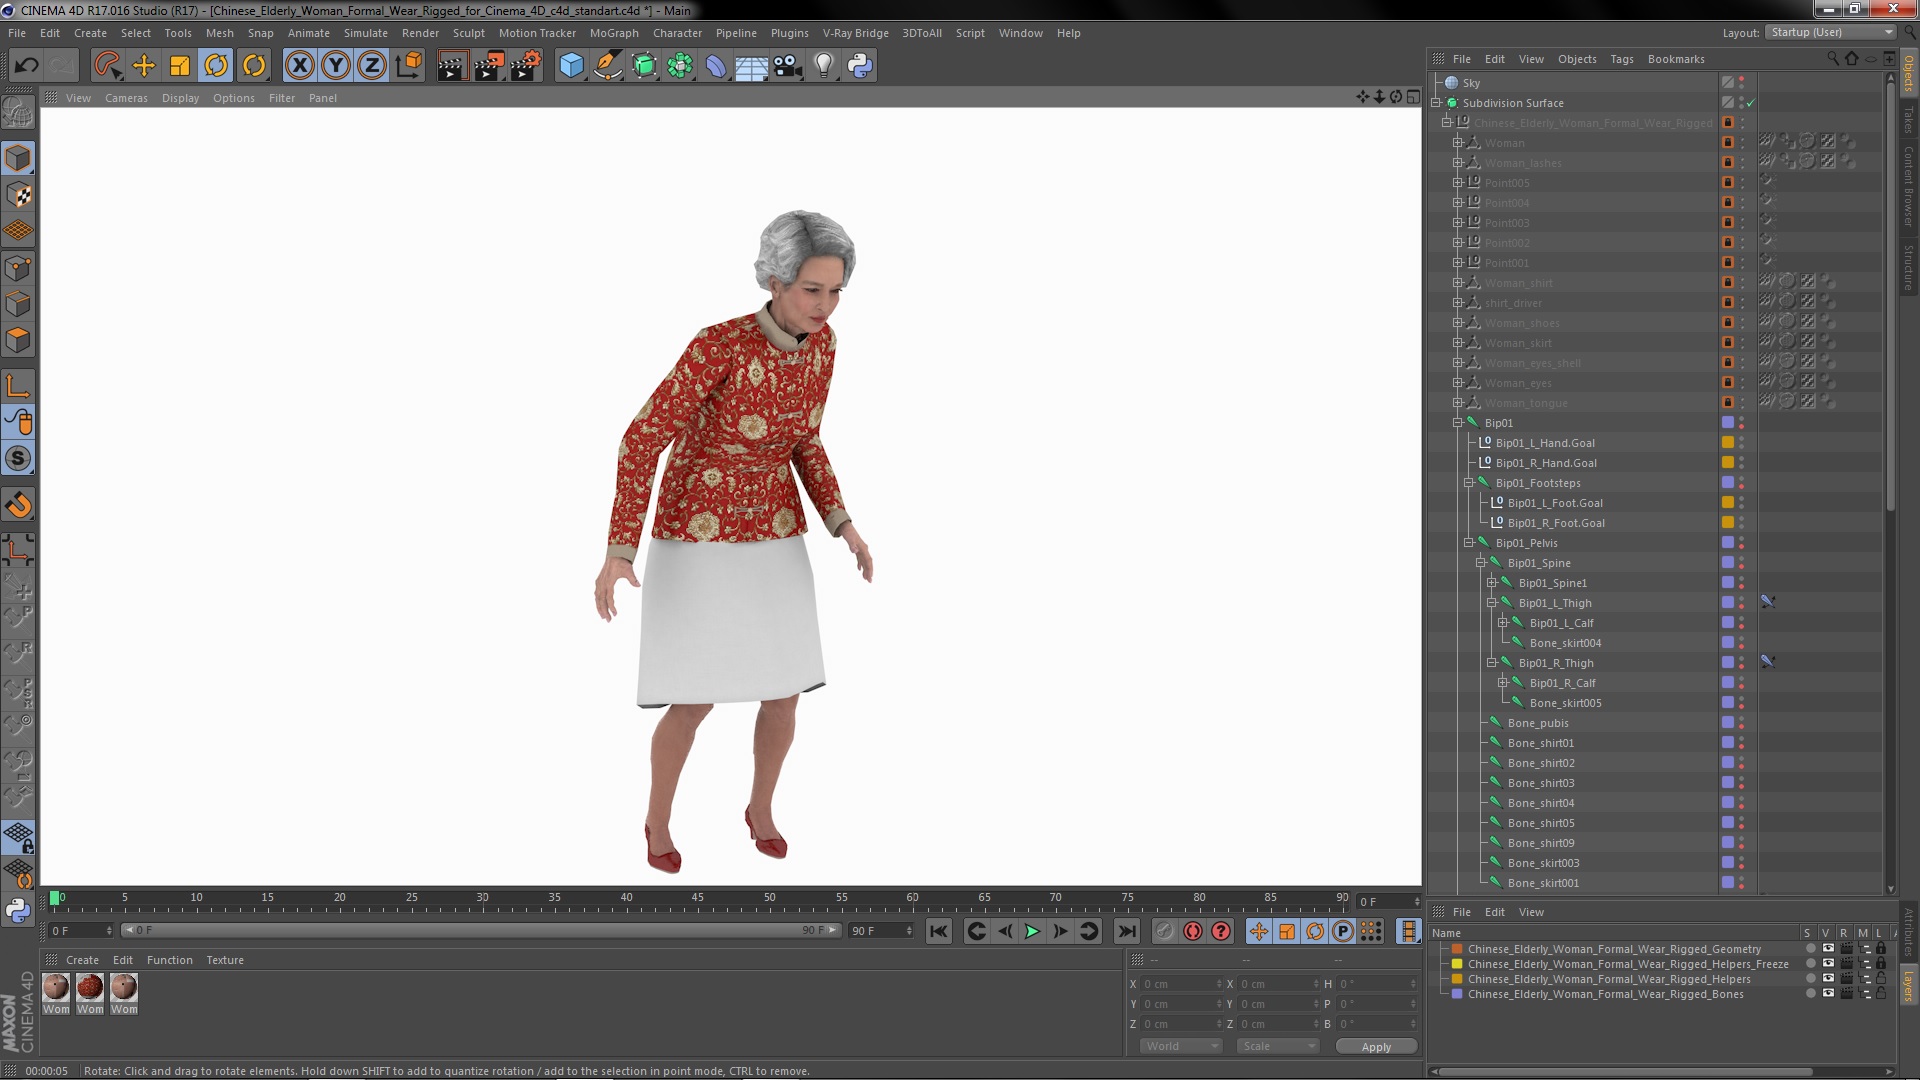Select the Live Selection tool
This screenshot has height=1080, width=1920.
coord(107,66)
